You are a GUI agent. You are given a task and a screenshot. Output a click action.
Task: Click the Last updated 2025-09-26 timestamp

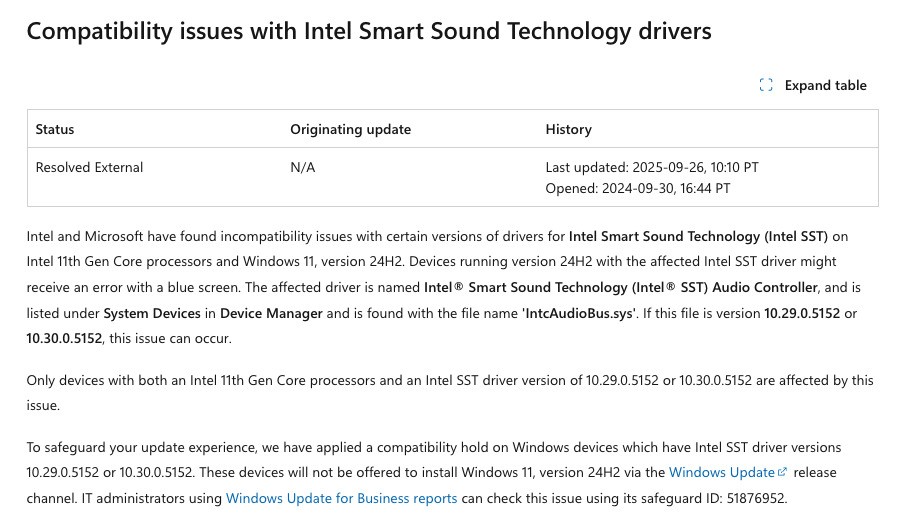651,167
